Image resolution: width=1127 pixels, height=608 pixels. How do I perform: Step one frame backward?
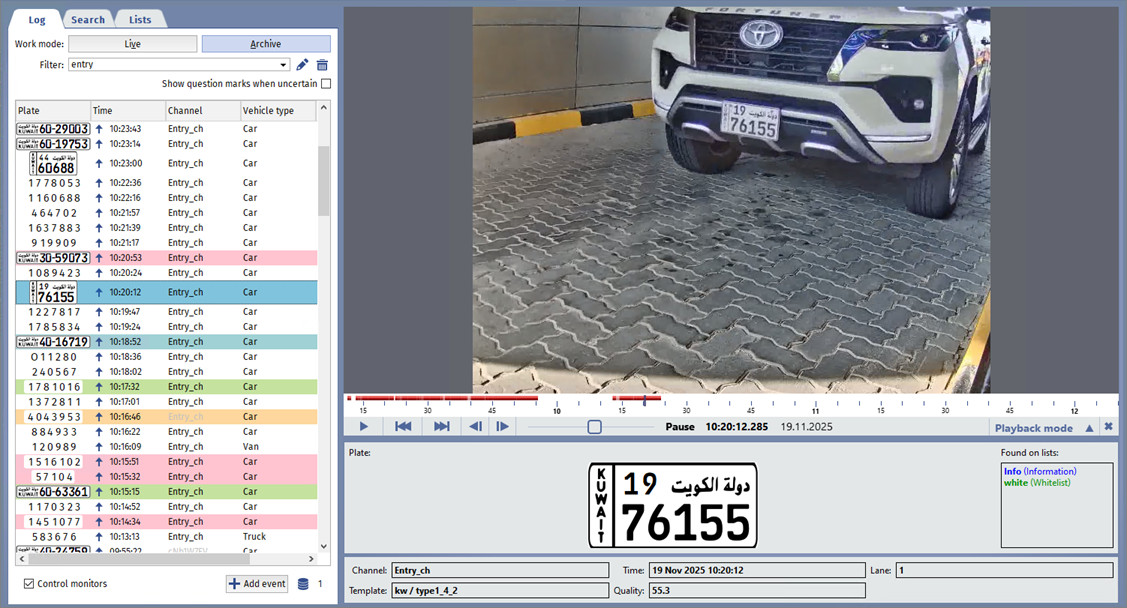(x=476, y=427)
